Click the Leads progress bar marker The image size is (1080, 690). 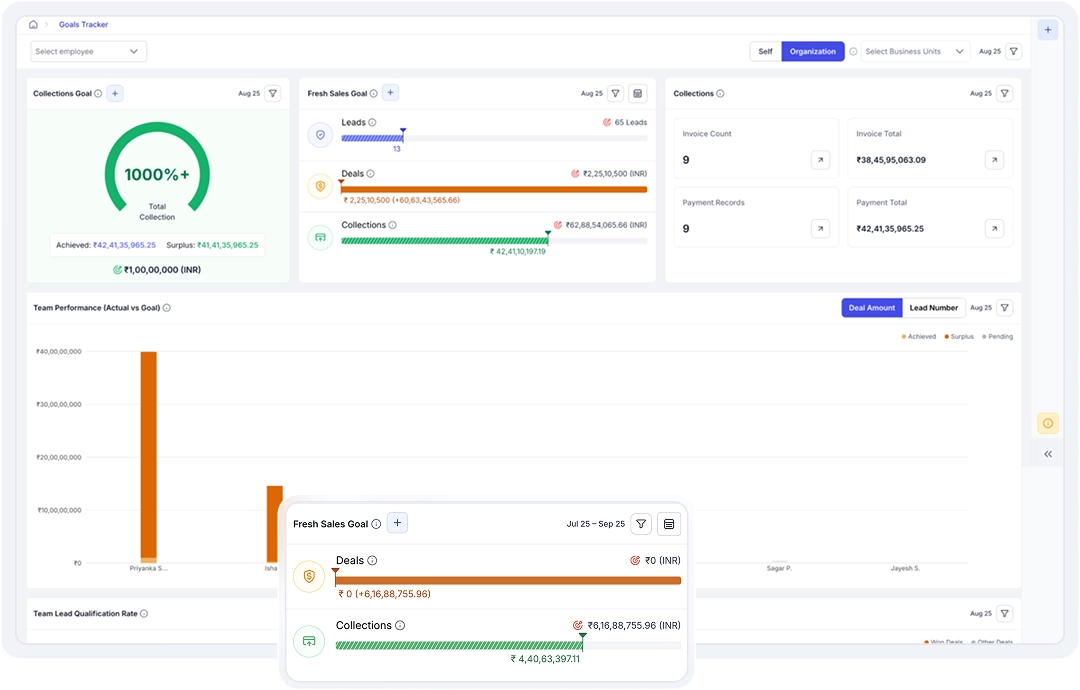point(402,131)
